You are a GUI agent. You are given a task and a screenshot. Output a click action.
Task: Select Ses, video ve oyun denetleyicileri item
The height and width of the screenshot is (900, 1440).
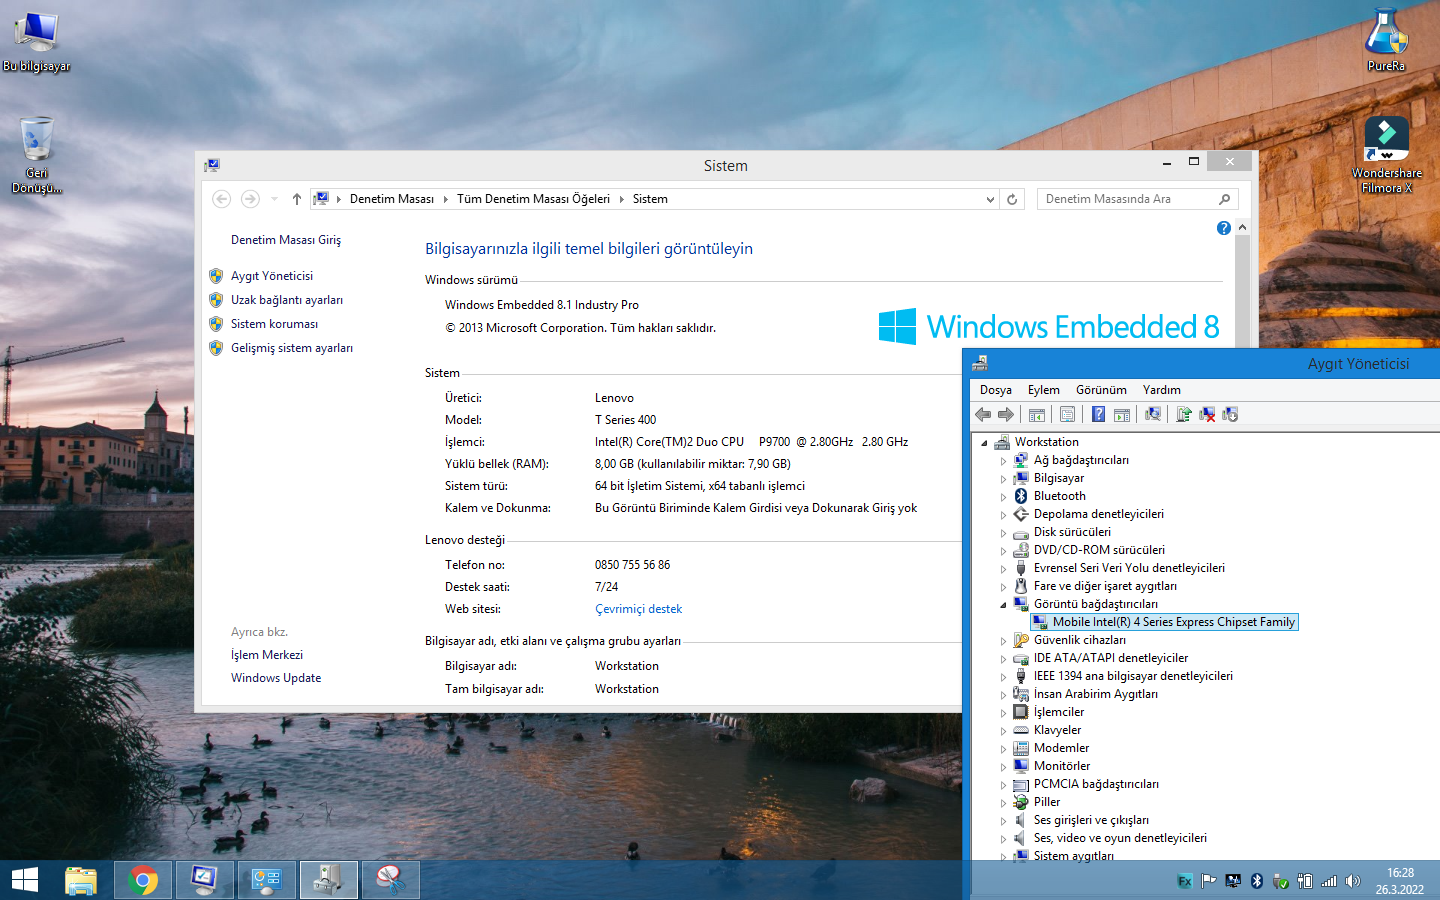point(1120,838)
